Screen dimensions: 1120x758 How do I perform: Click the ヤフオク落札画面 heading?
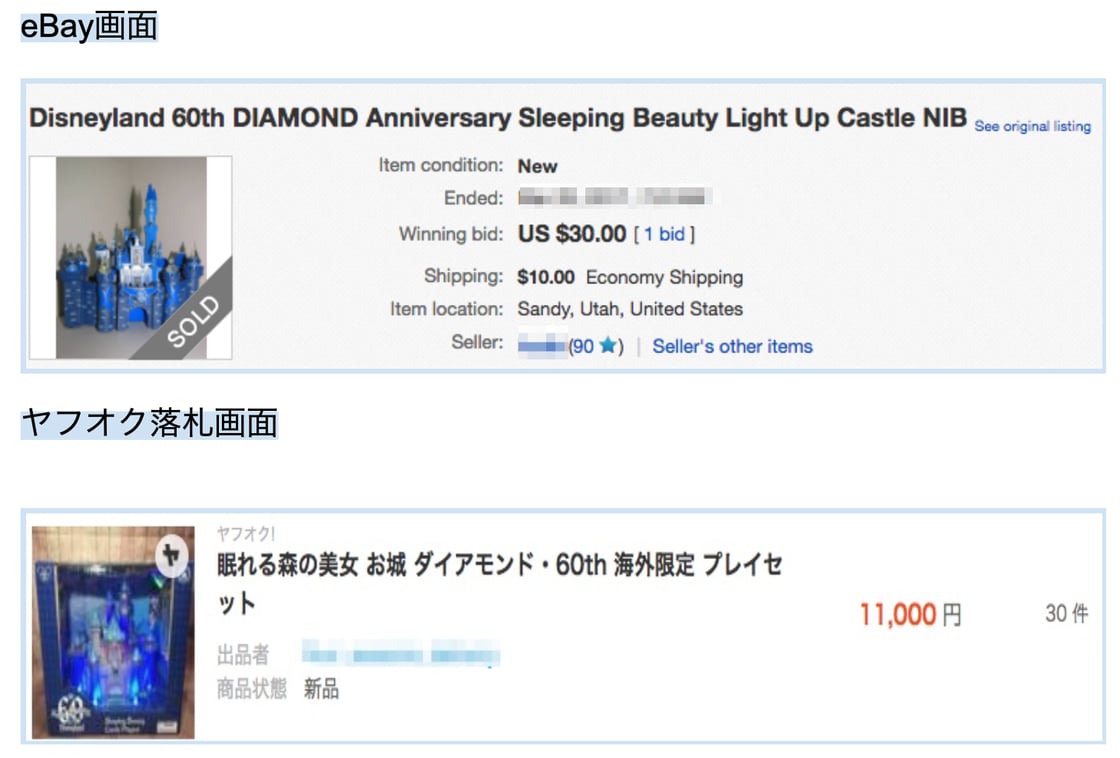[149, 423]
